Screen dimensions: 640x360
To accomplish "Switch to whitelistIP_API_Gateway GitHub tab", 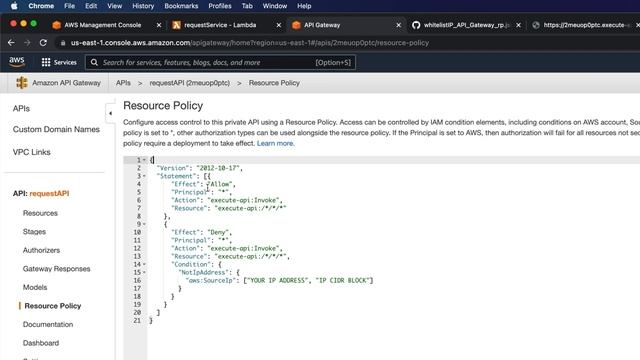I will pos(467,25).
